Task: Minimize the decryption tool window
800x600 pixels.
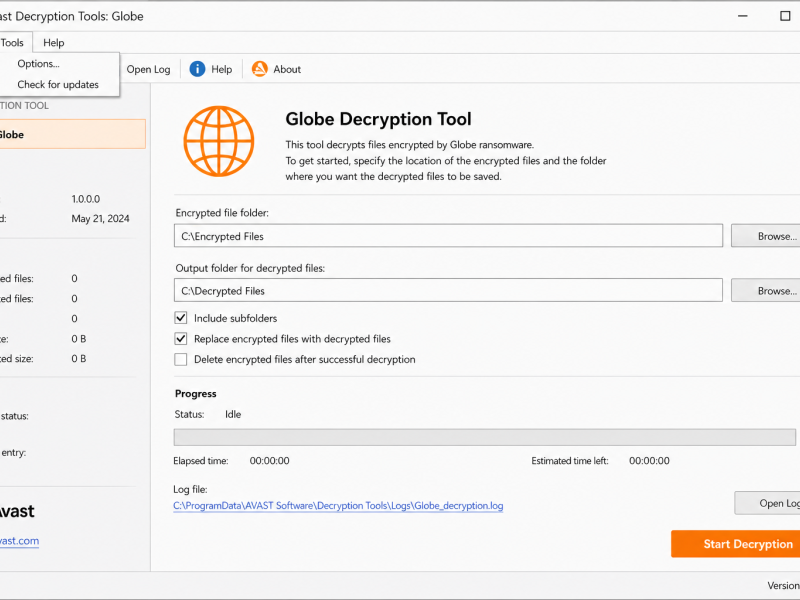Action: click(743, 16)
